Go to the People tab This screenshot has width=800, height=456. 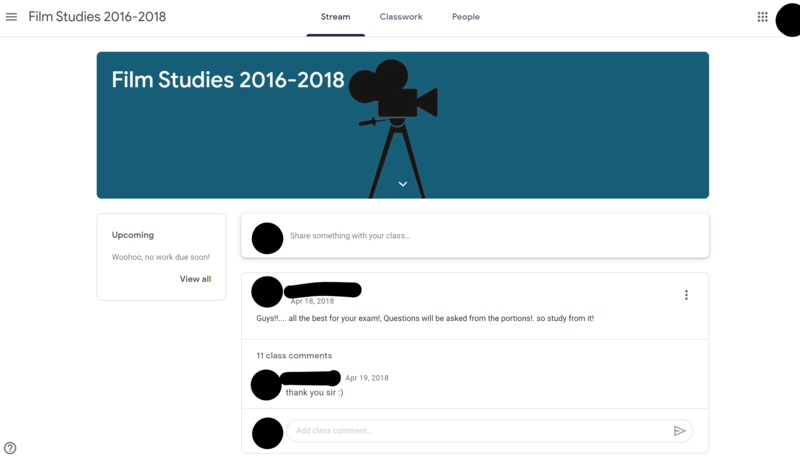(465, 17)
